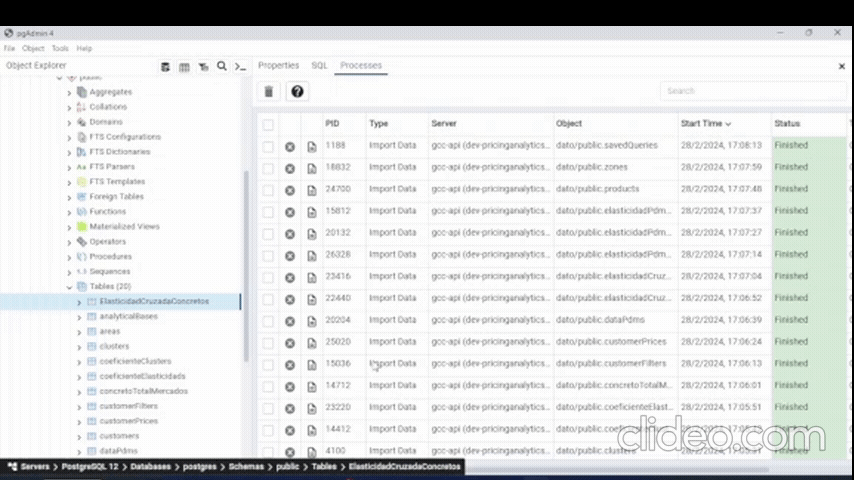Expand the clusters table node
Screen dimensions: 854x480
79,347
